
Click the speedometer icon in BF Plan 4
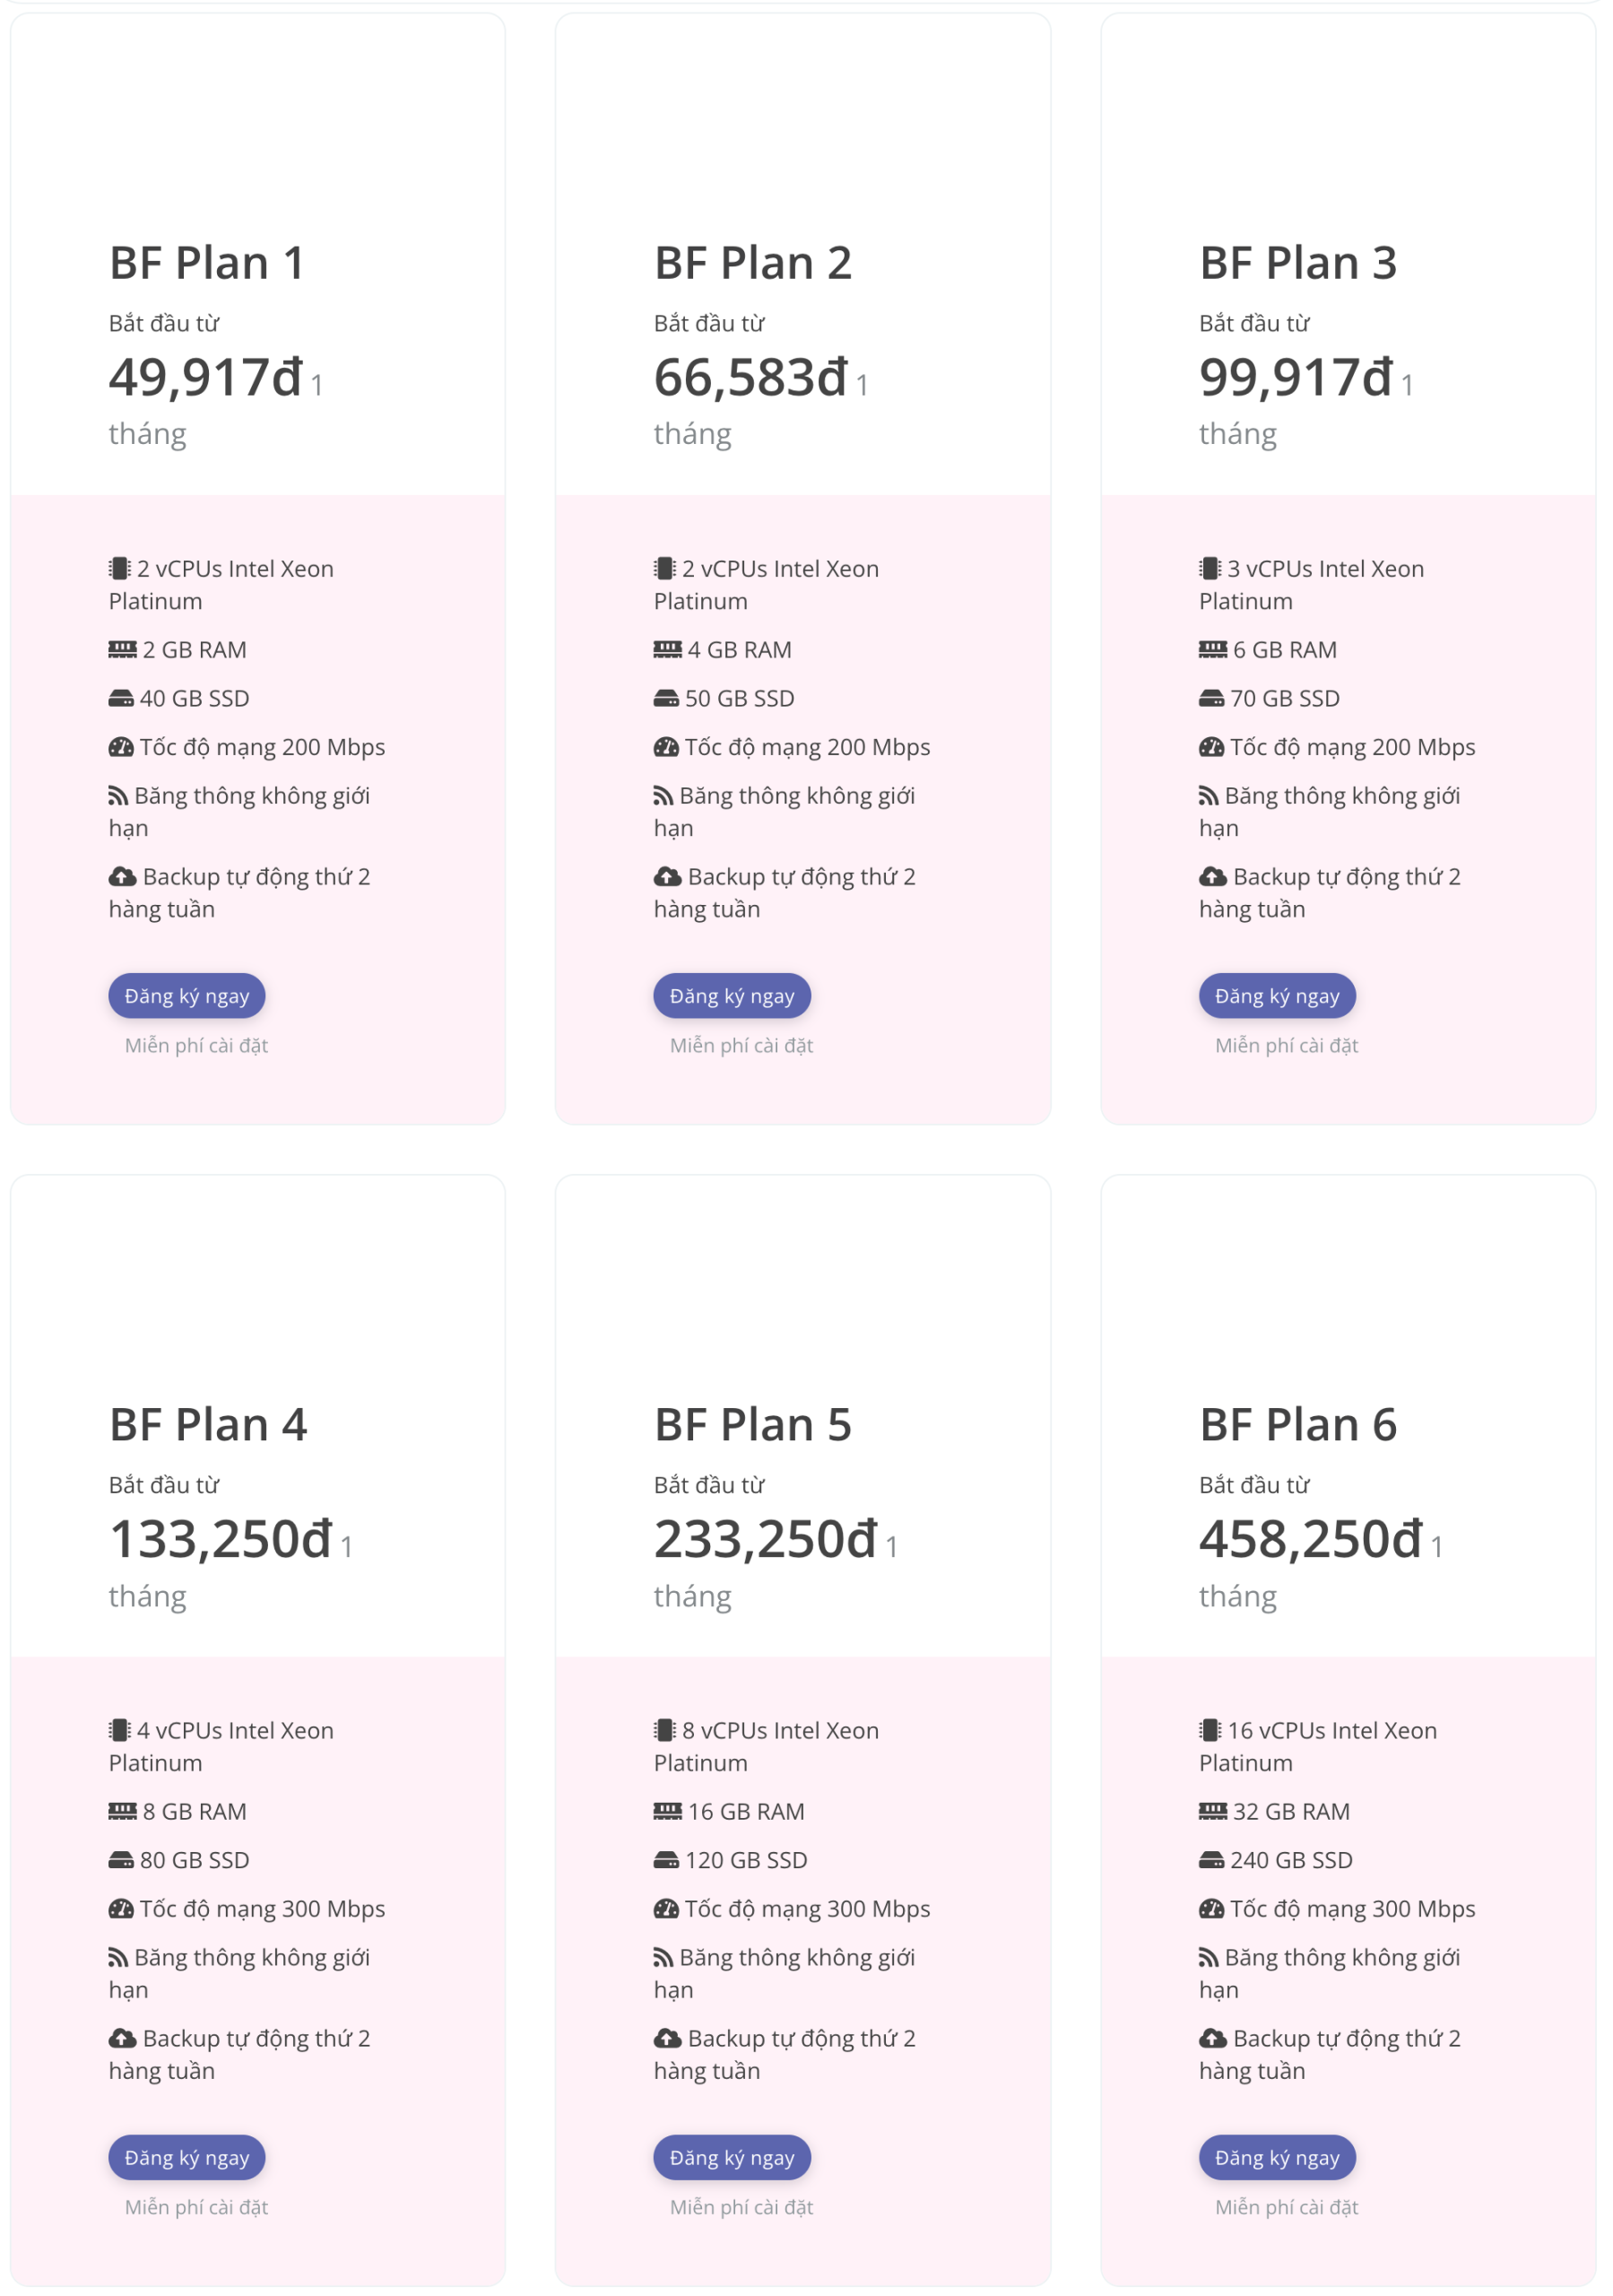point(121,1911)
